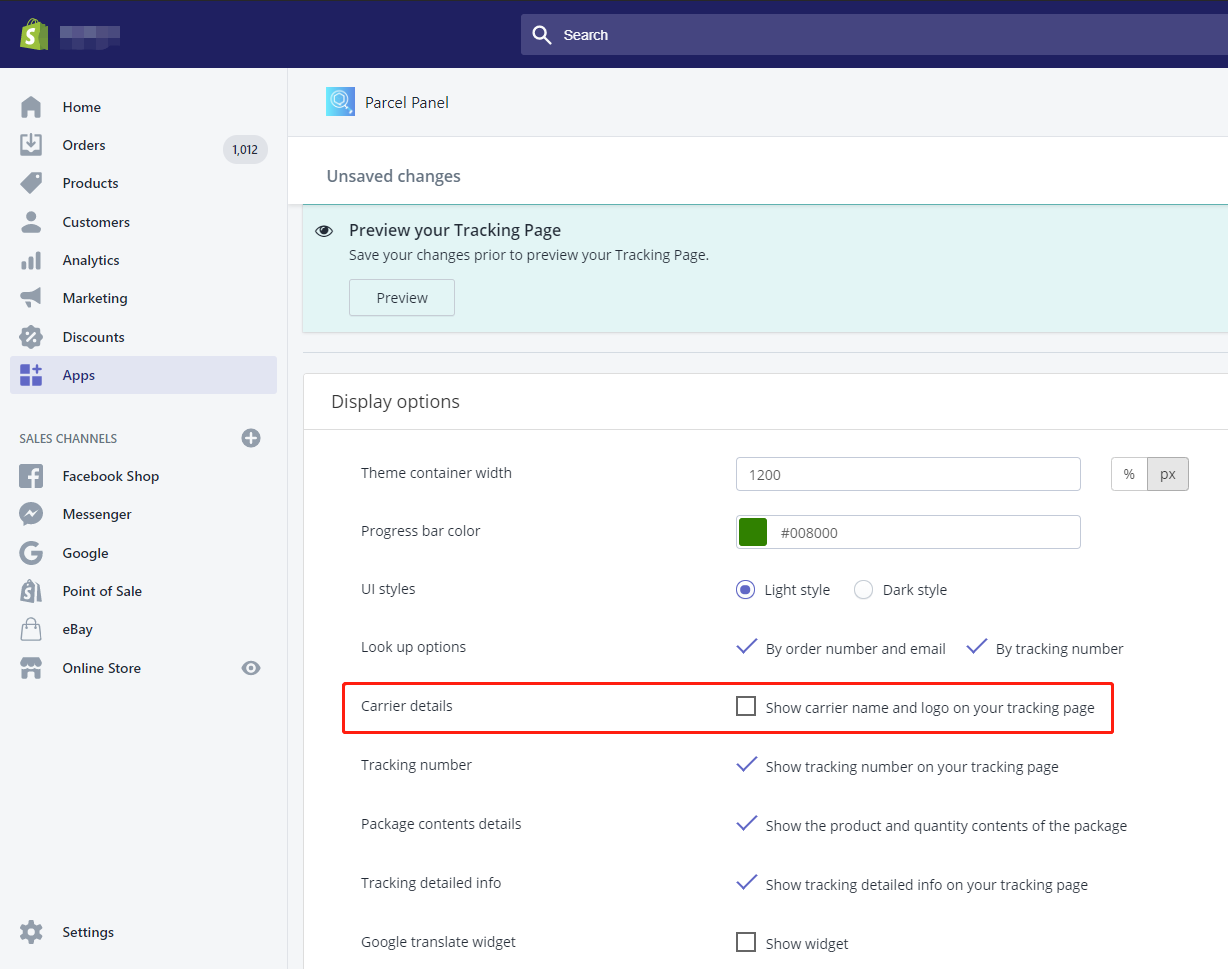Open the green progress bar color swatch

[753, 532]
